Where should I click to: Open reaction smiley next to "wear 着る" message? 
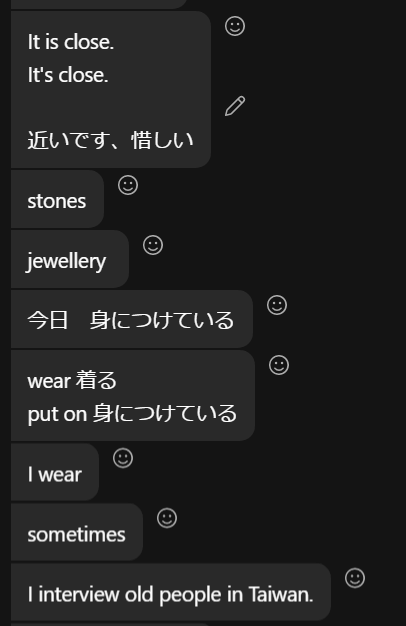tap(279, 365)
